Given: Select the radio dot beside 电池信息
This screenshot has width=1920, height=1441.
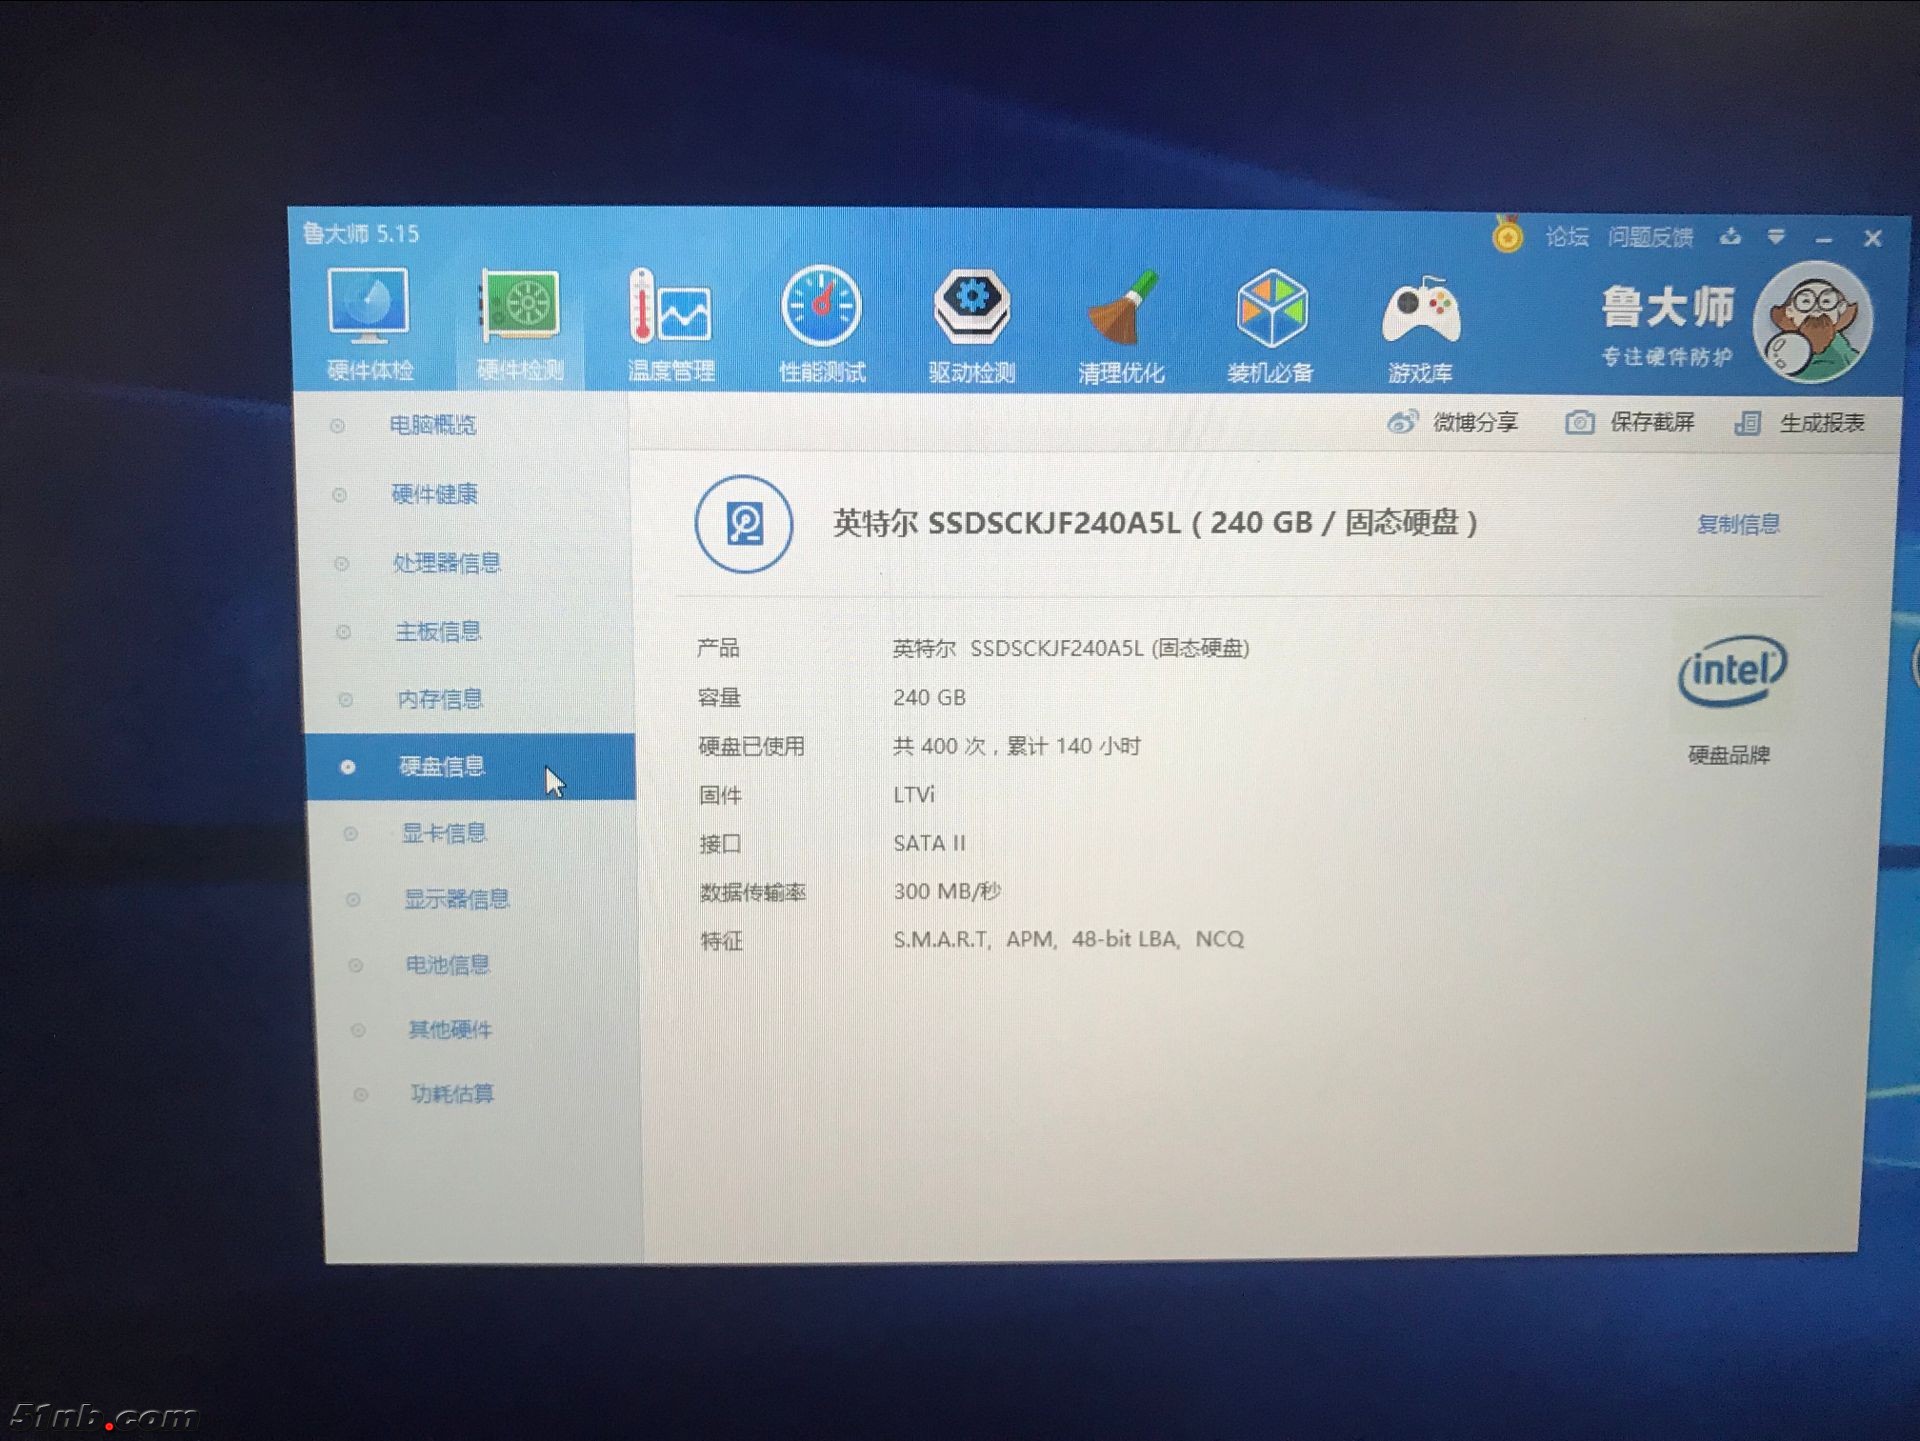Looking at the screenshot, I should tap(356, 964).
